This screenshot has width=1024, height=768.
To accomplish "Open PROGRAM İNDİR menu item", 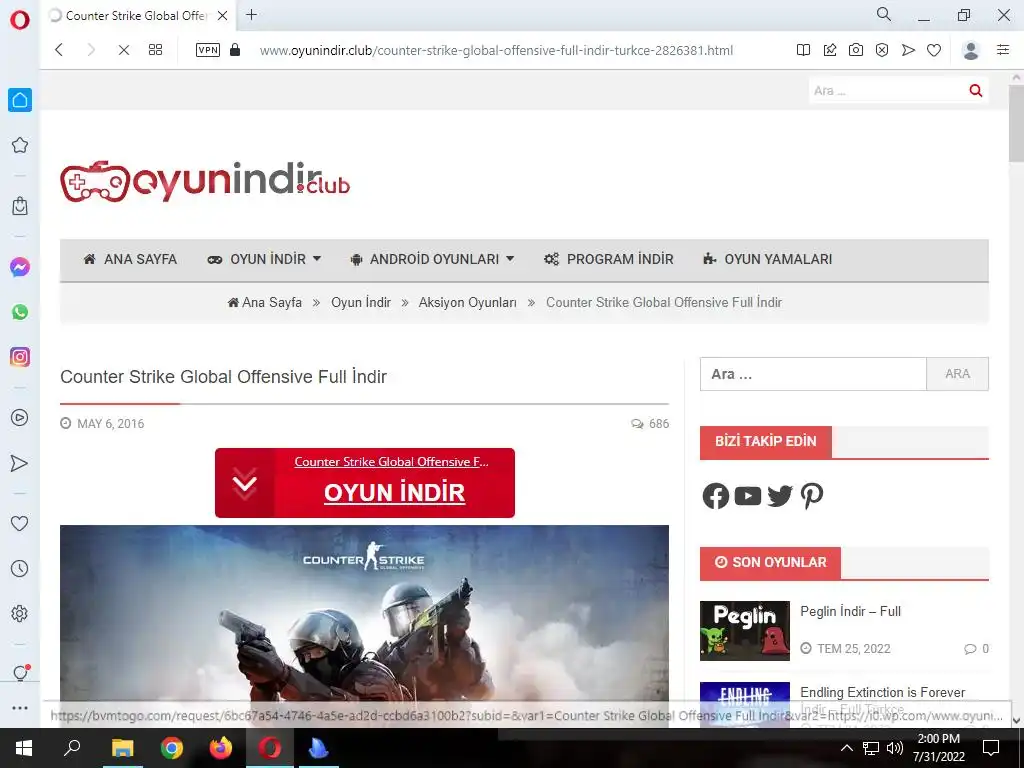I will [609, 259].
